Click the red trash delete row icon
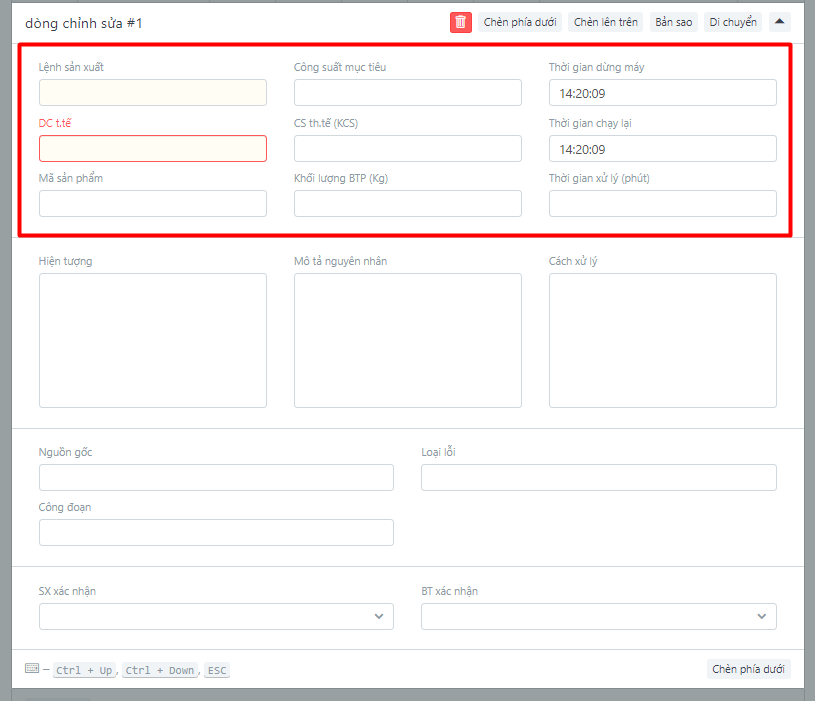 (x=460, y=22)
